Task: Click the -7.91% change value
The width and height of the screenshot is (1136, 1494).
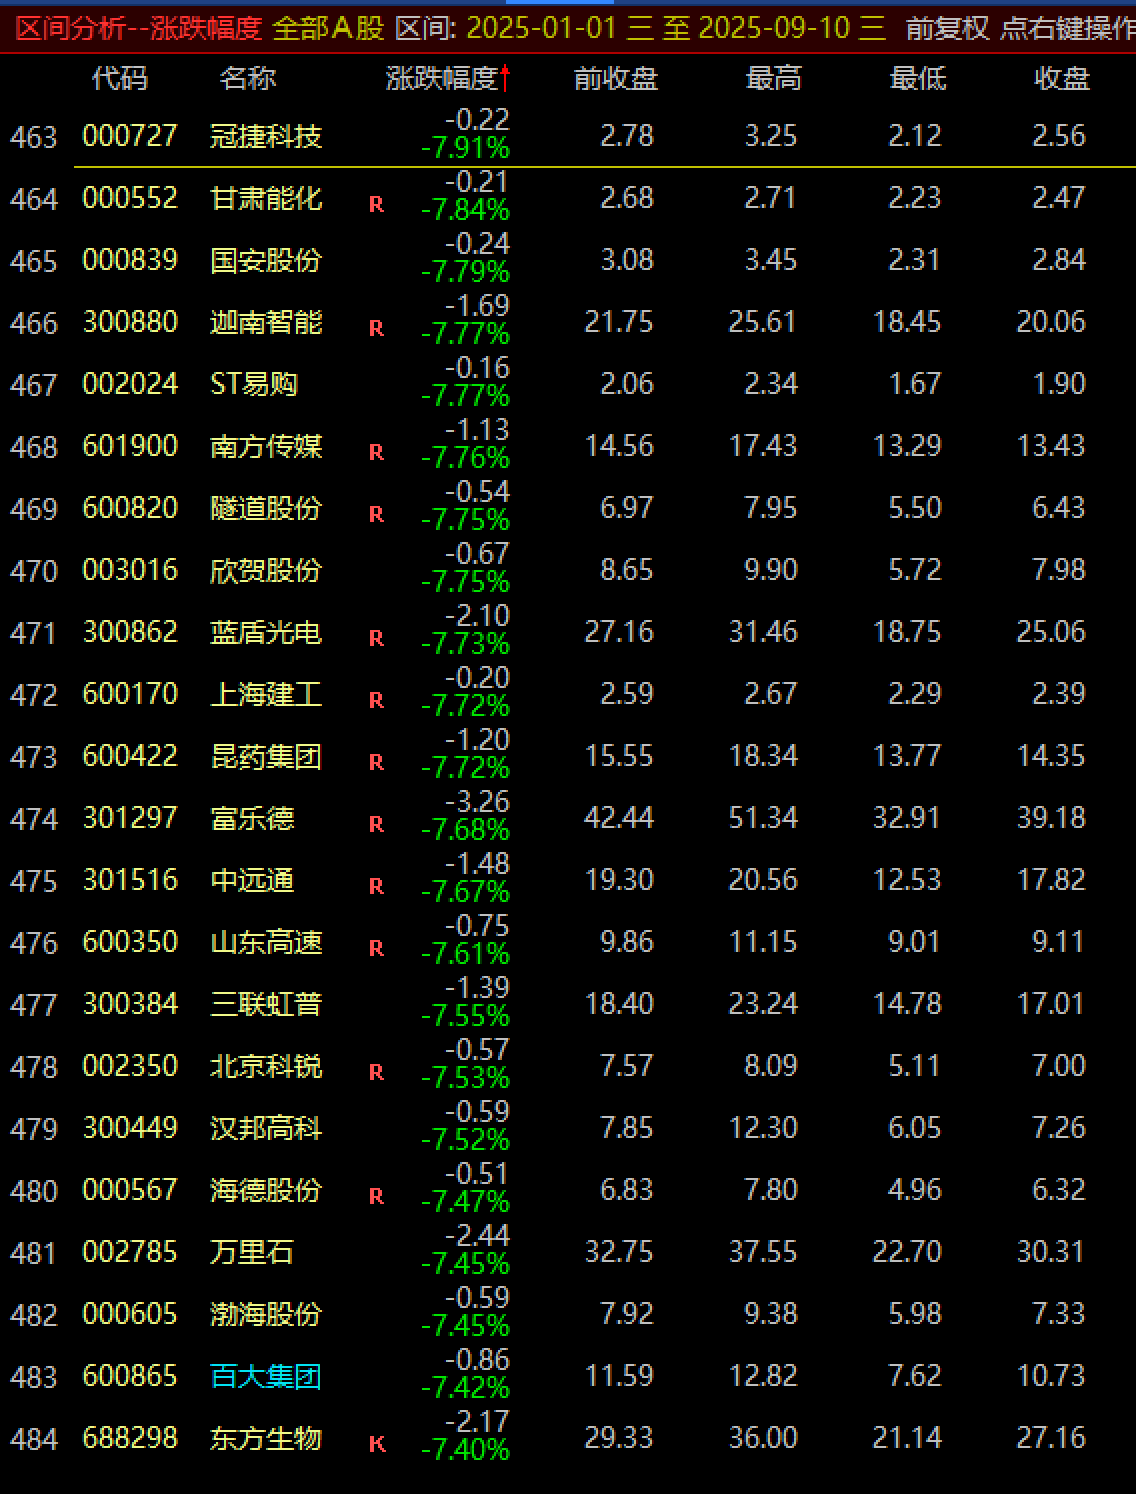Action: point(465,149)
